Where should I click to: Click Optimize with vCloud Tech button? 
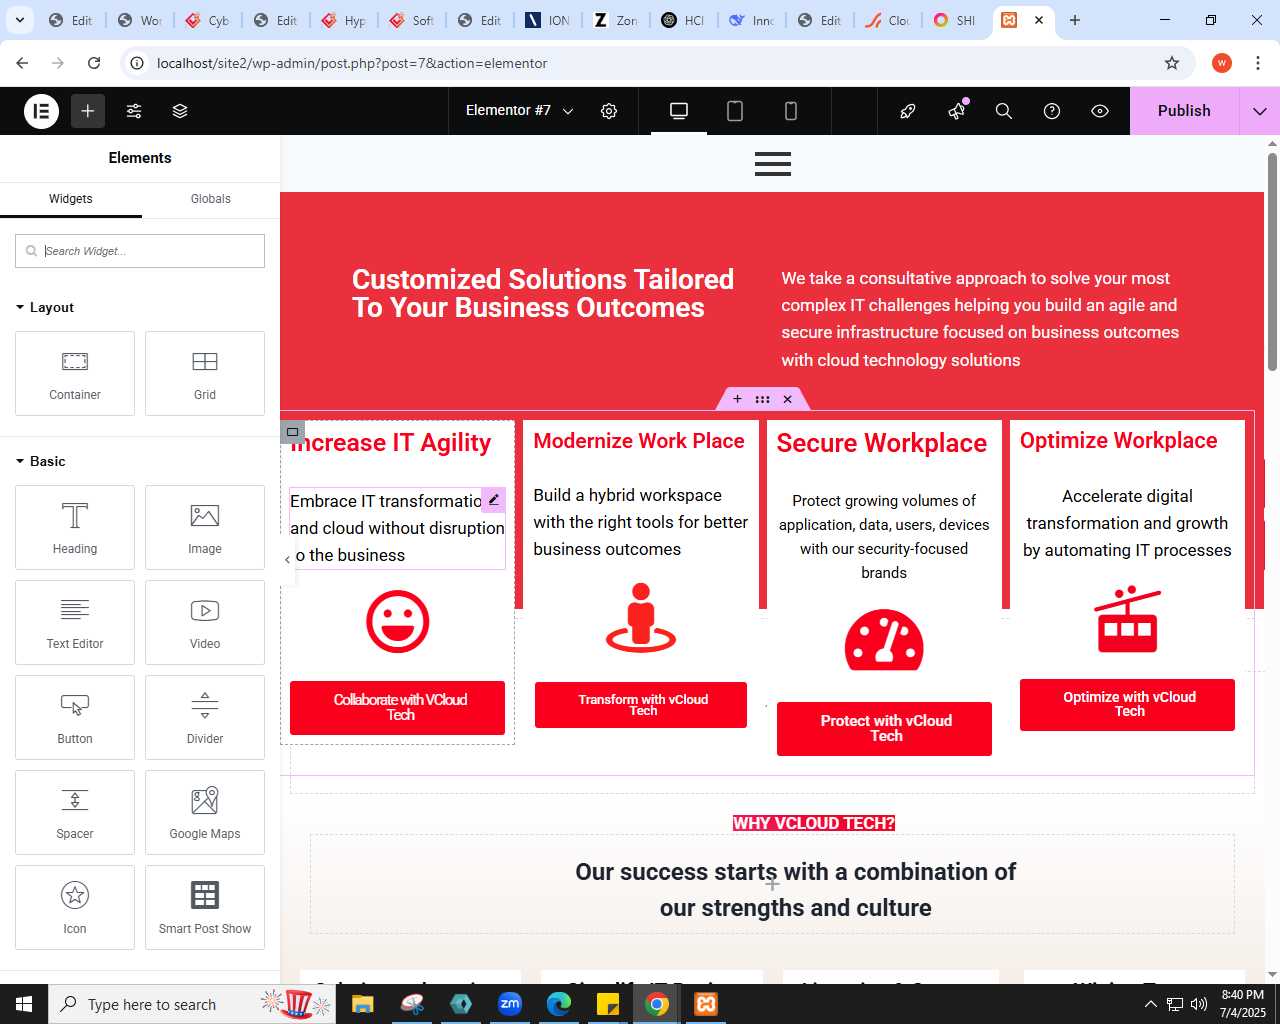click(1127, 704)
